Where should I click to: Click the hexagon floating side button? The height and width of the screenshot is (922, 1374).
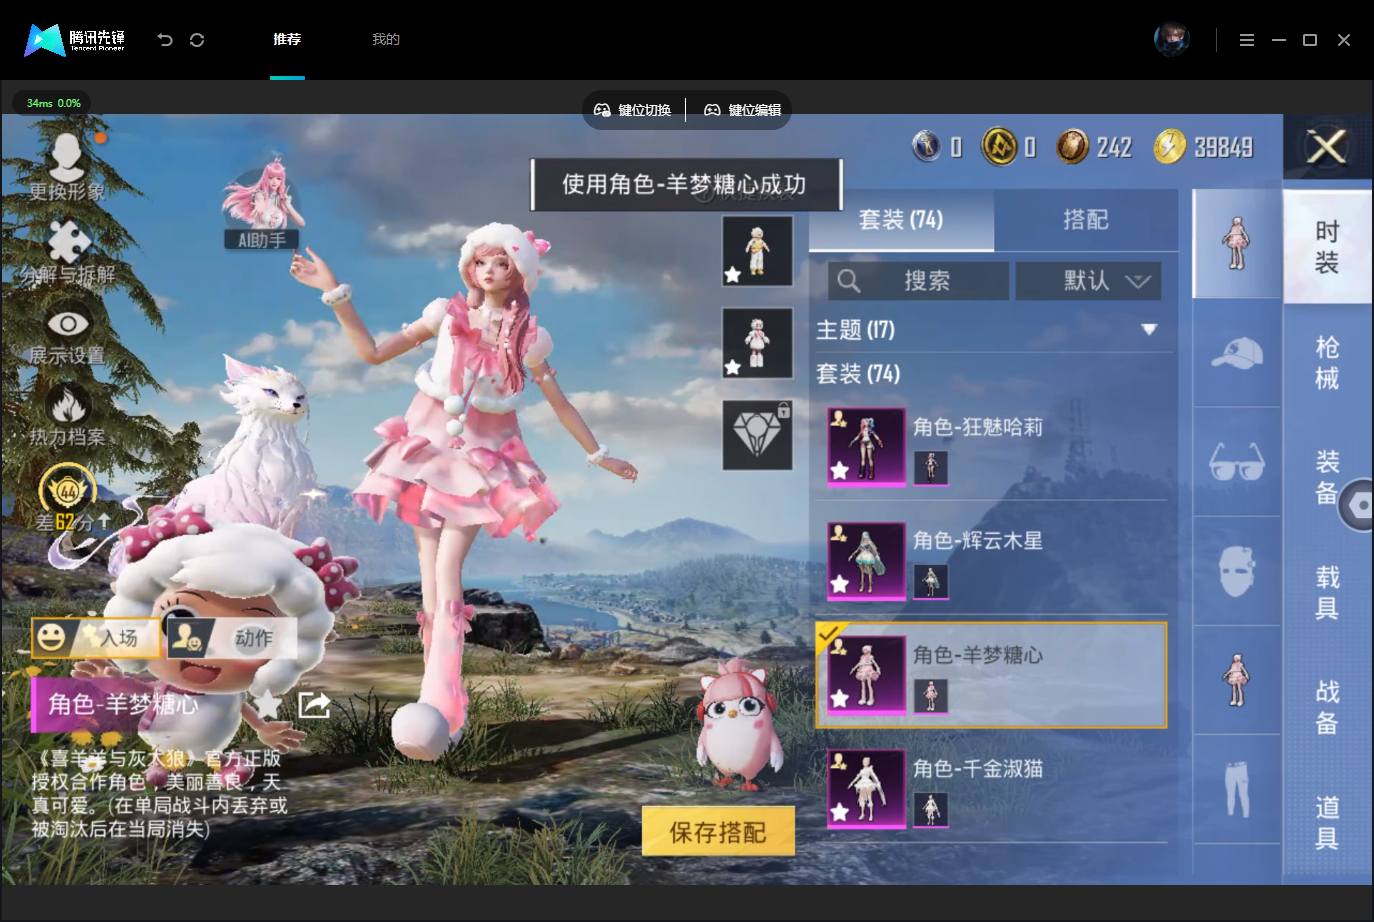point(1359,505)
